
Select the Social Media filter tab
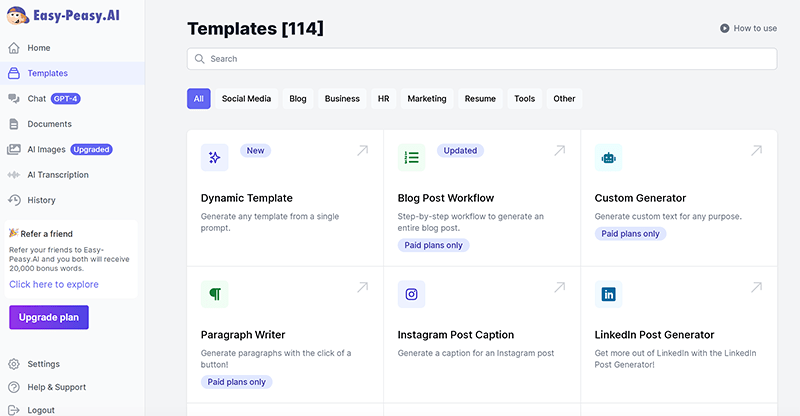(x=246, y=99)
